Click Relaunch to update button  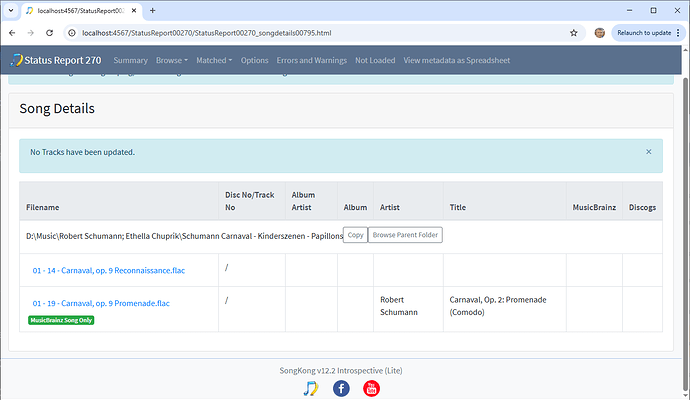pos(641,33)
